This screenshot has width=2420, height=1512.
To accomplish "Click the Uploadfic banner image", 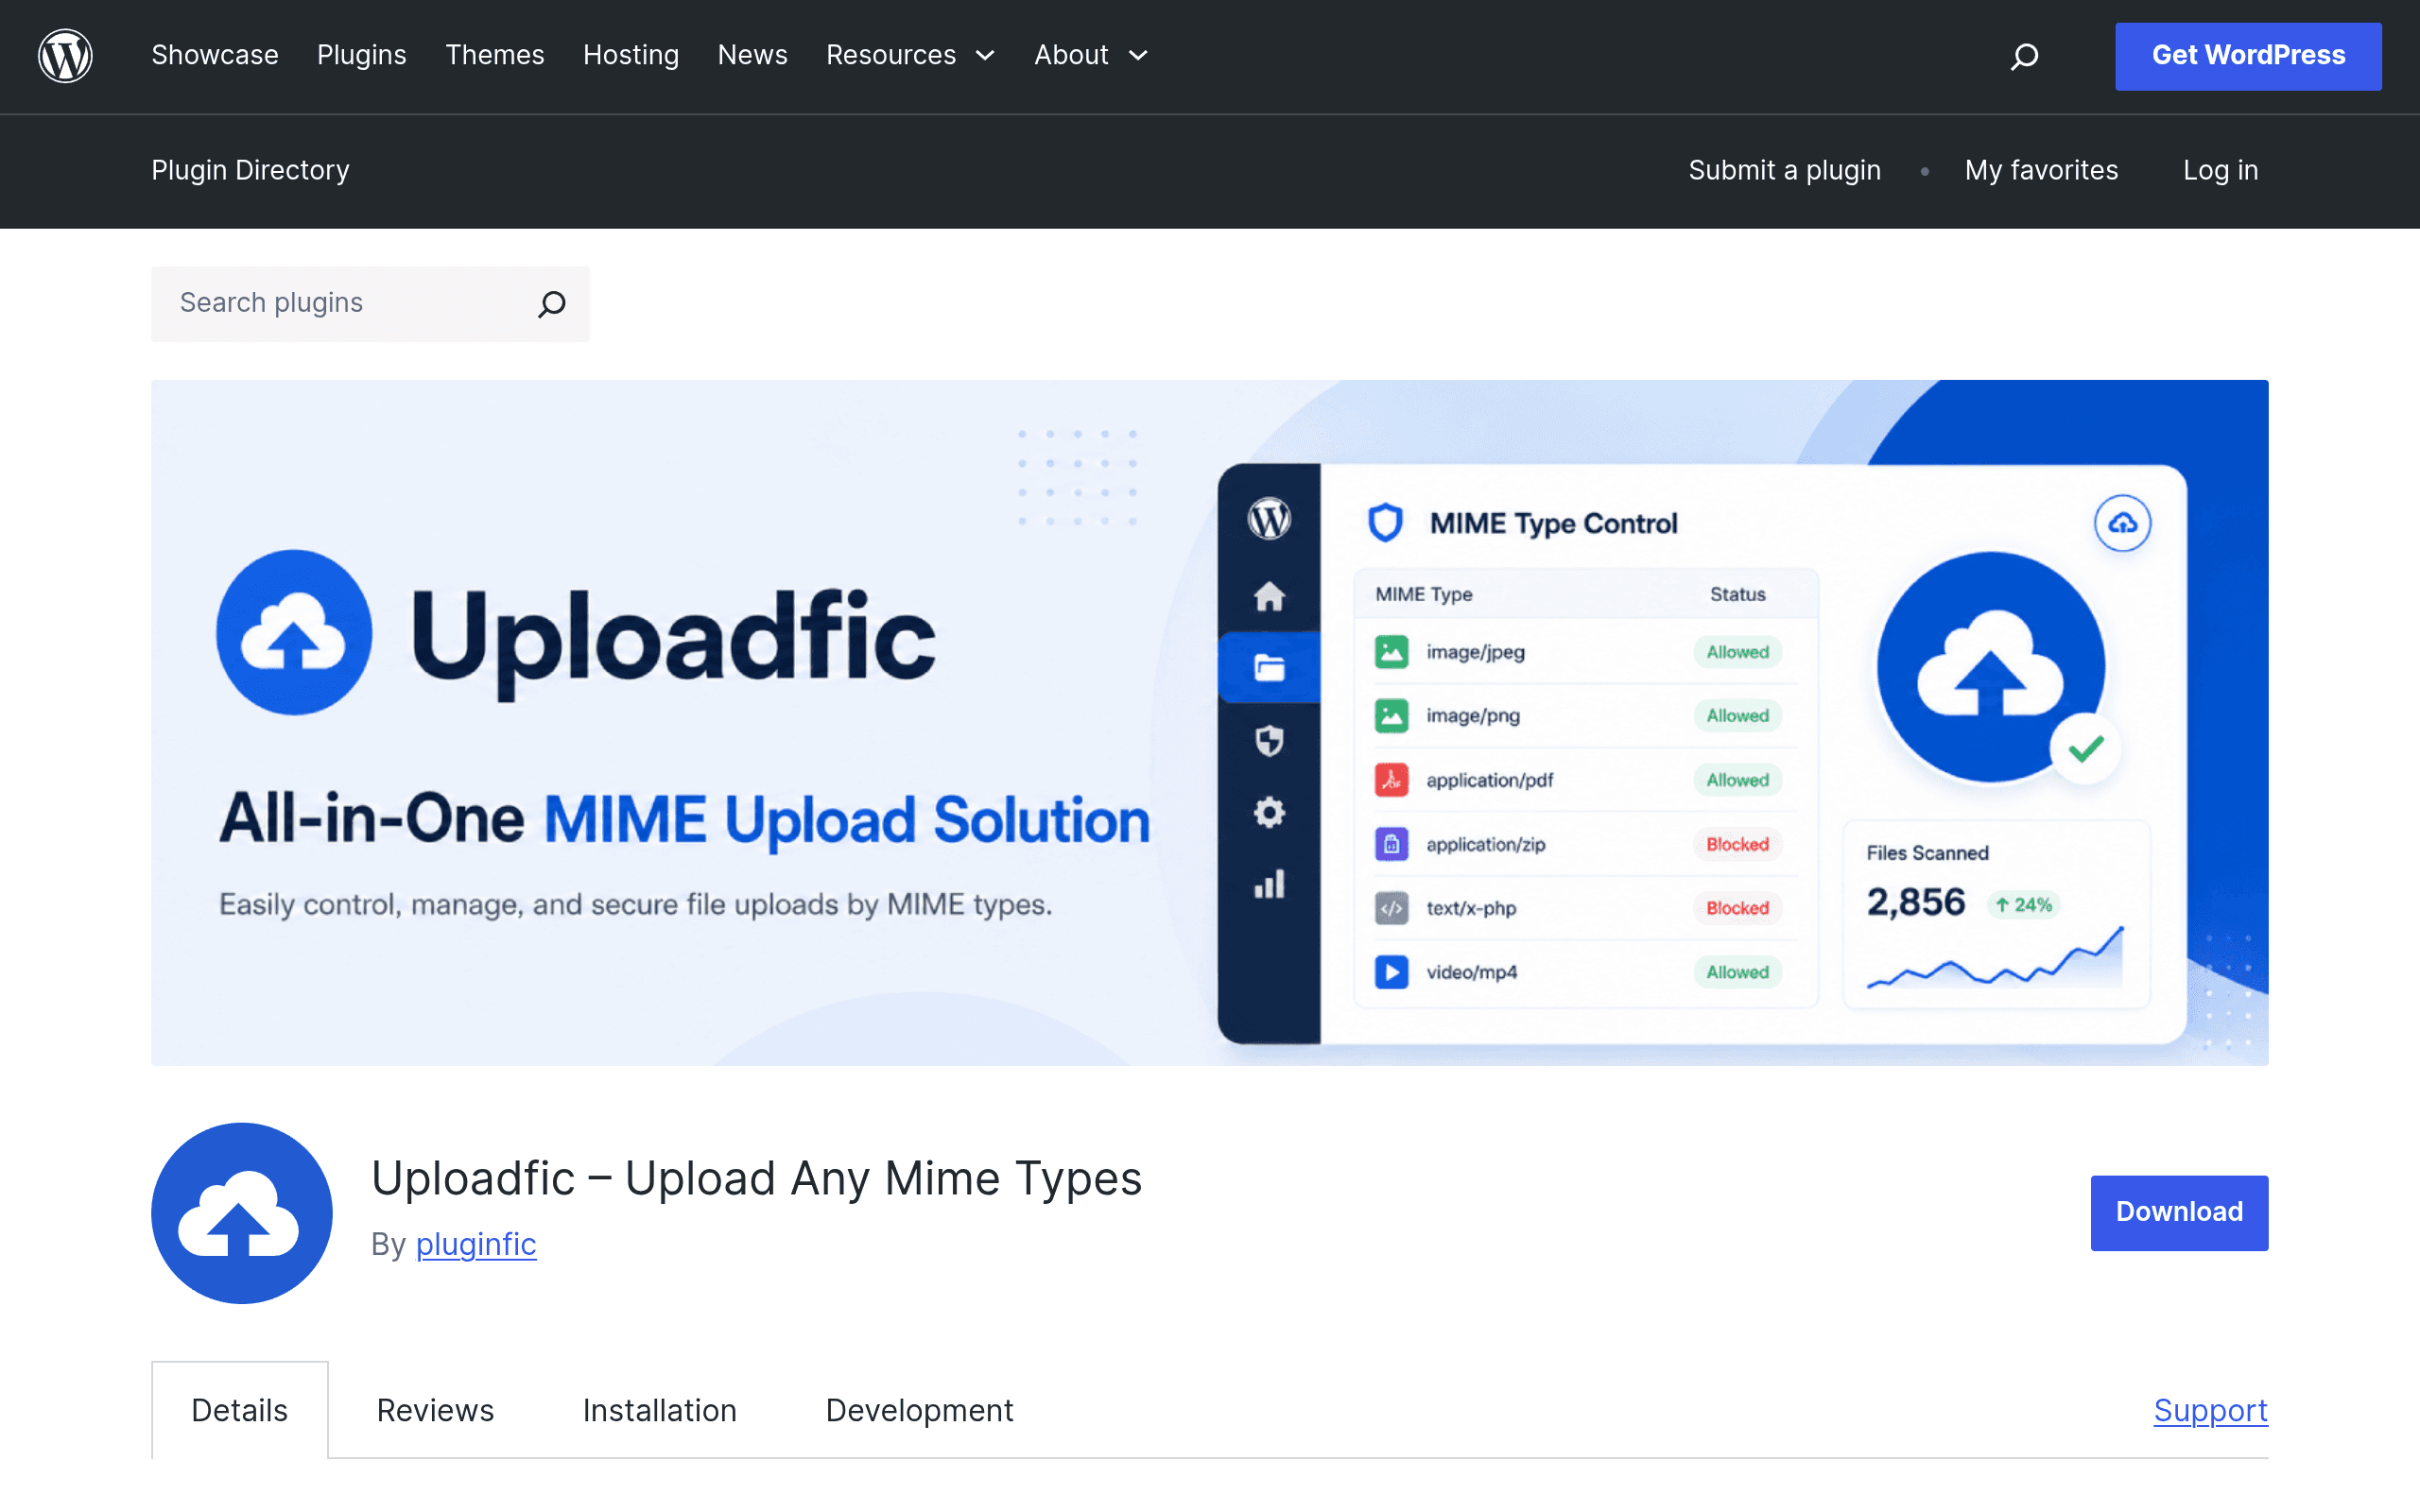I will [x=1210, y=722].
